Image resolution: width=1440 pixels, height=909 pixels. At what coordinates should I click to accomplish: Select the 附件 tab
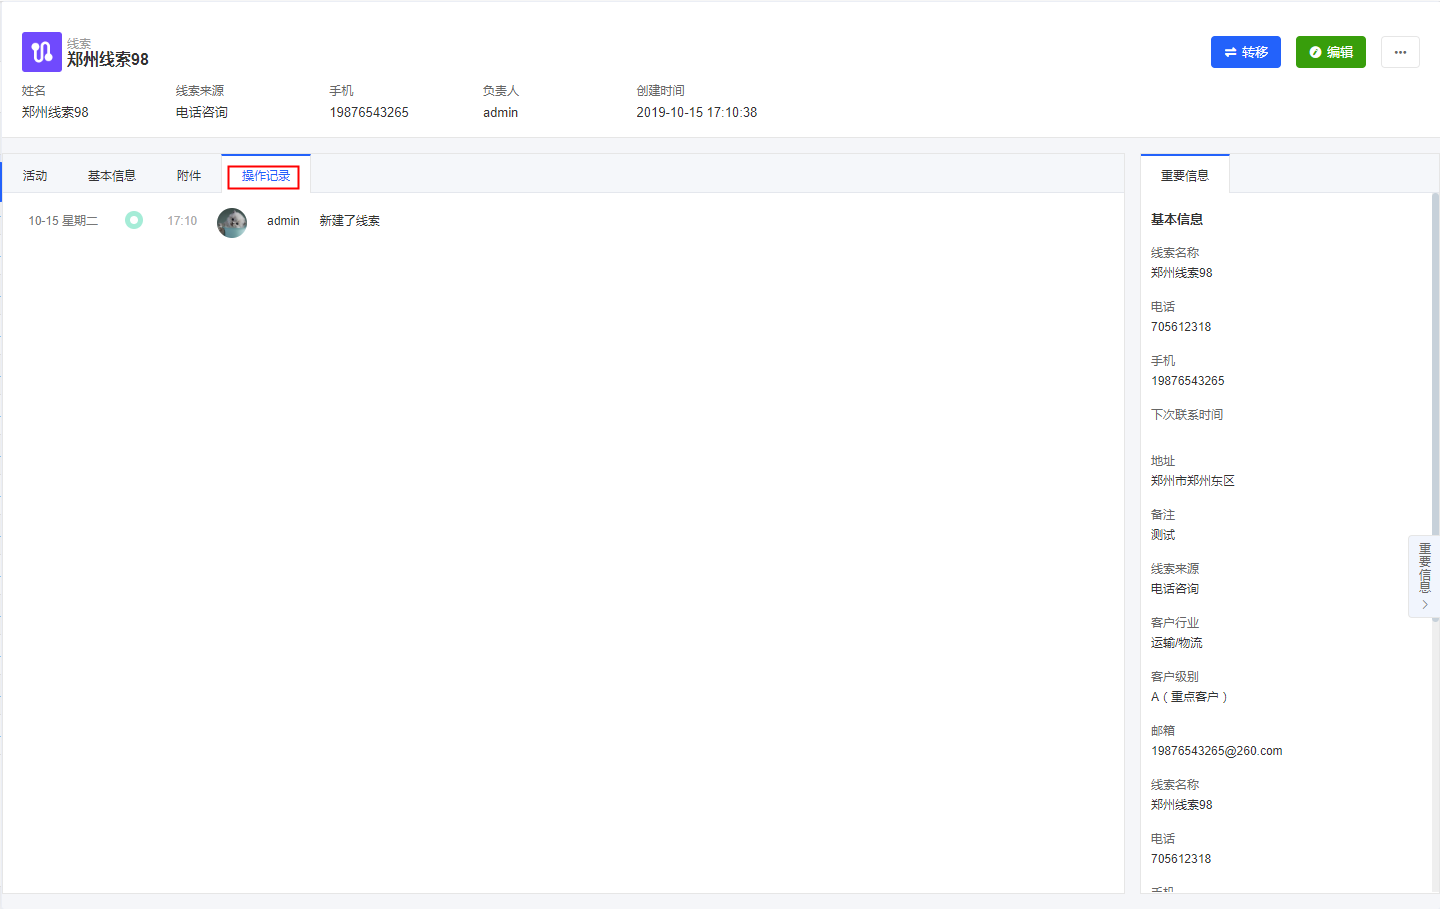pos(188,176)
